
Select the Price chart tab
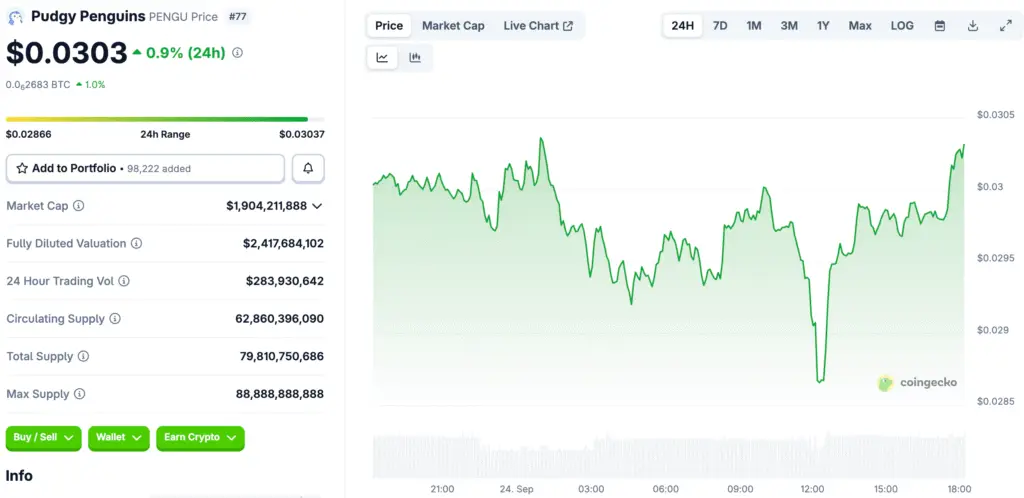[389, 26]
